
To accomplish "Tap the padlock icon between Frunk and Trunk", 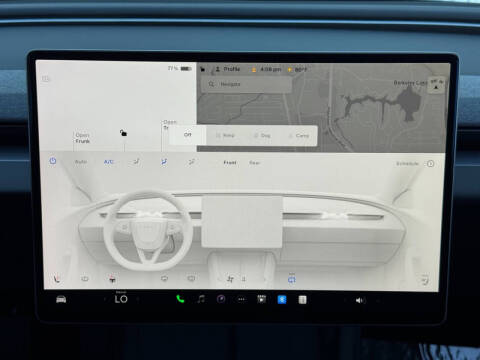I will click(123, 133).
